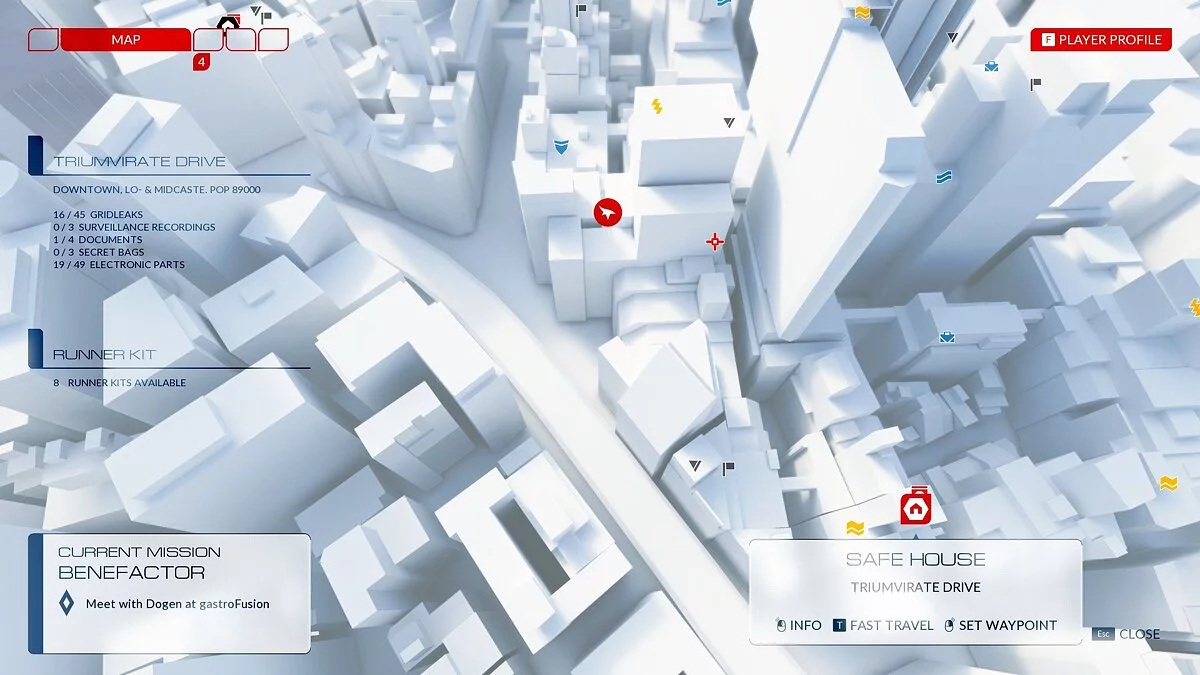1200x675 pixels.
Task: Click the SAFE HOUSE popup title
Action: pos(915,560)
